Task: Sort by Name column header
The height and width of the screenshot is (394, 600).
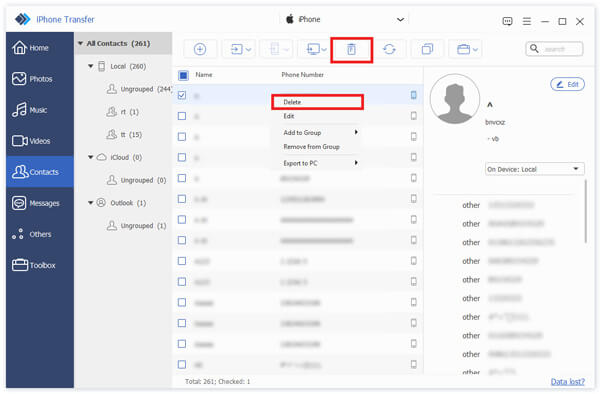Action: click(204, 75)
